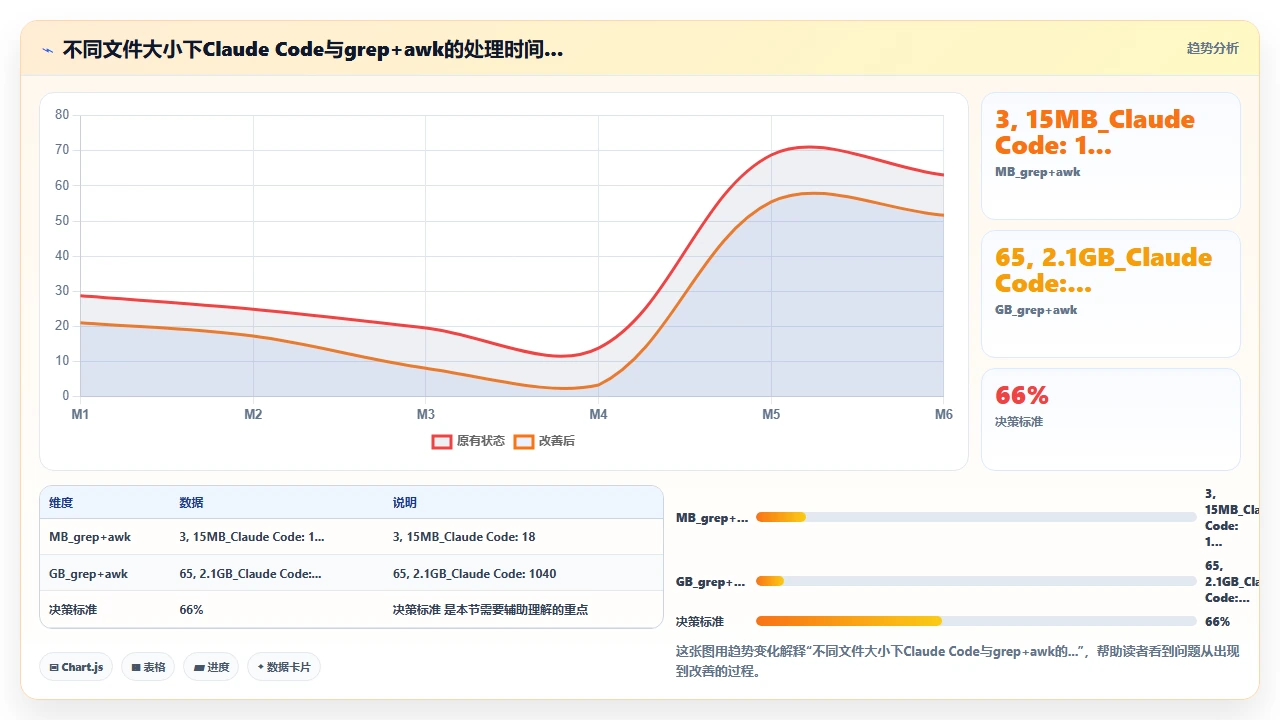
Task: Click the dashboard title '不同文件大小下Claude Code与grep+awk的处理时间…'
Action: [x=313, y=50]
